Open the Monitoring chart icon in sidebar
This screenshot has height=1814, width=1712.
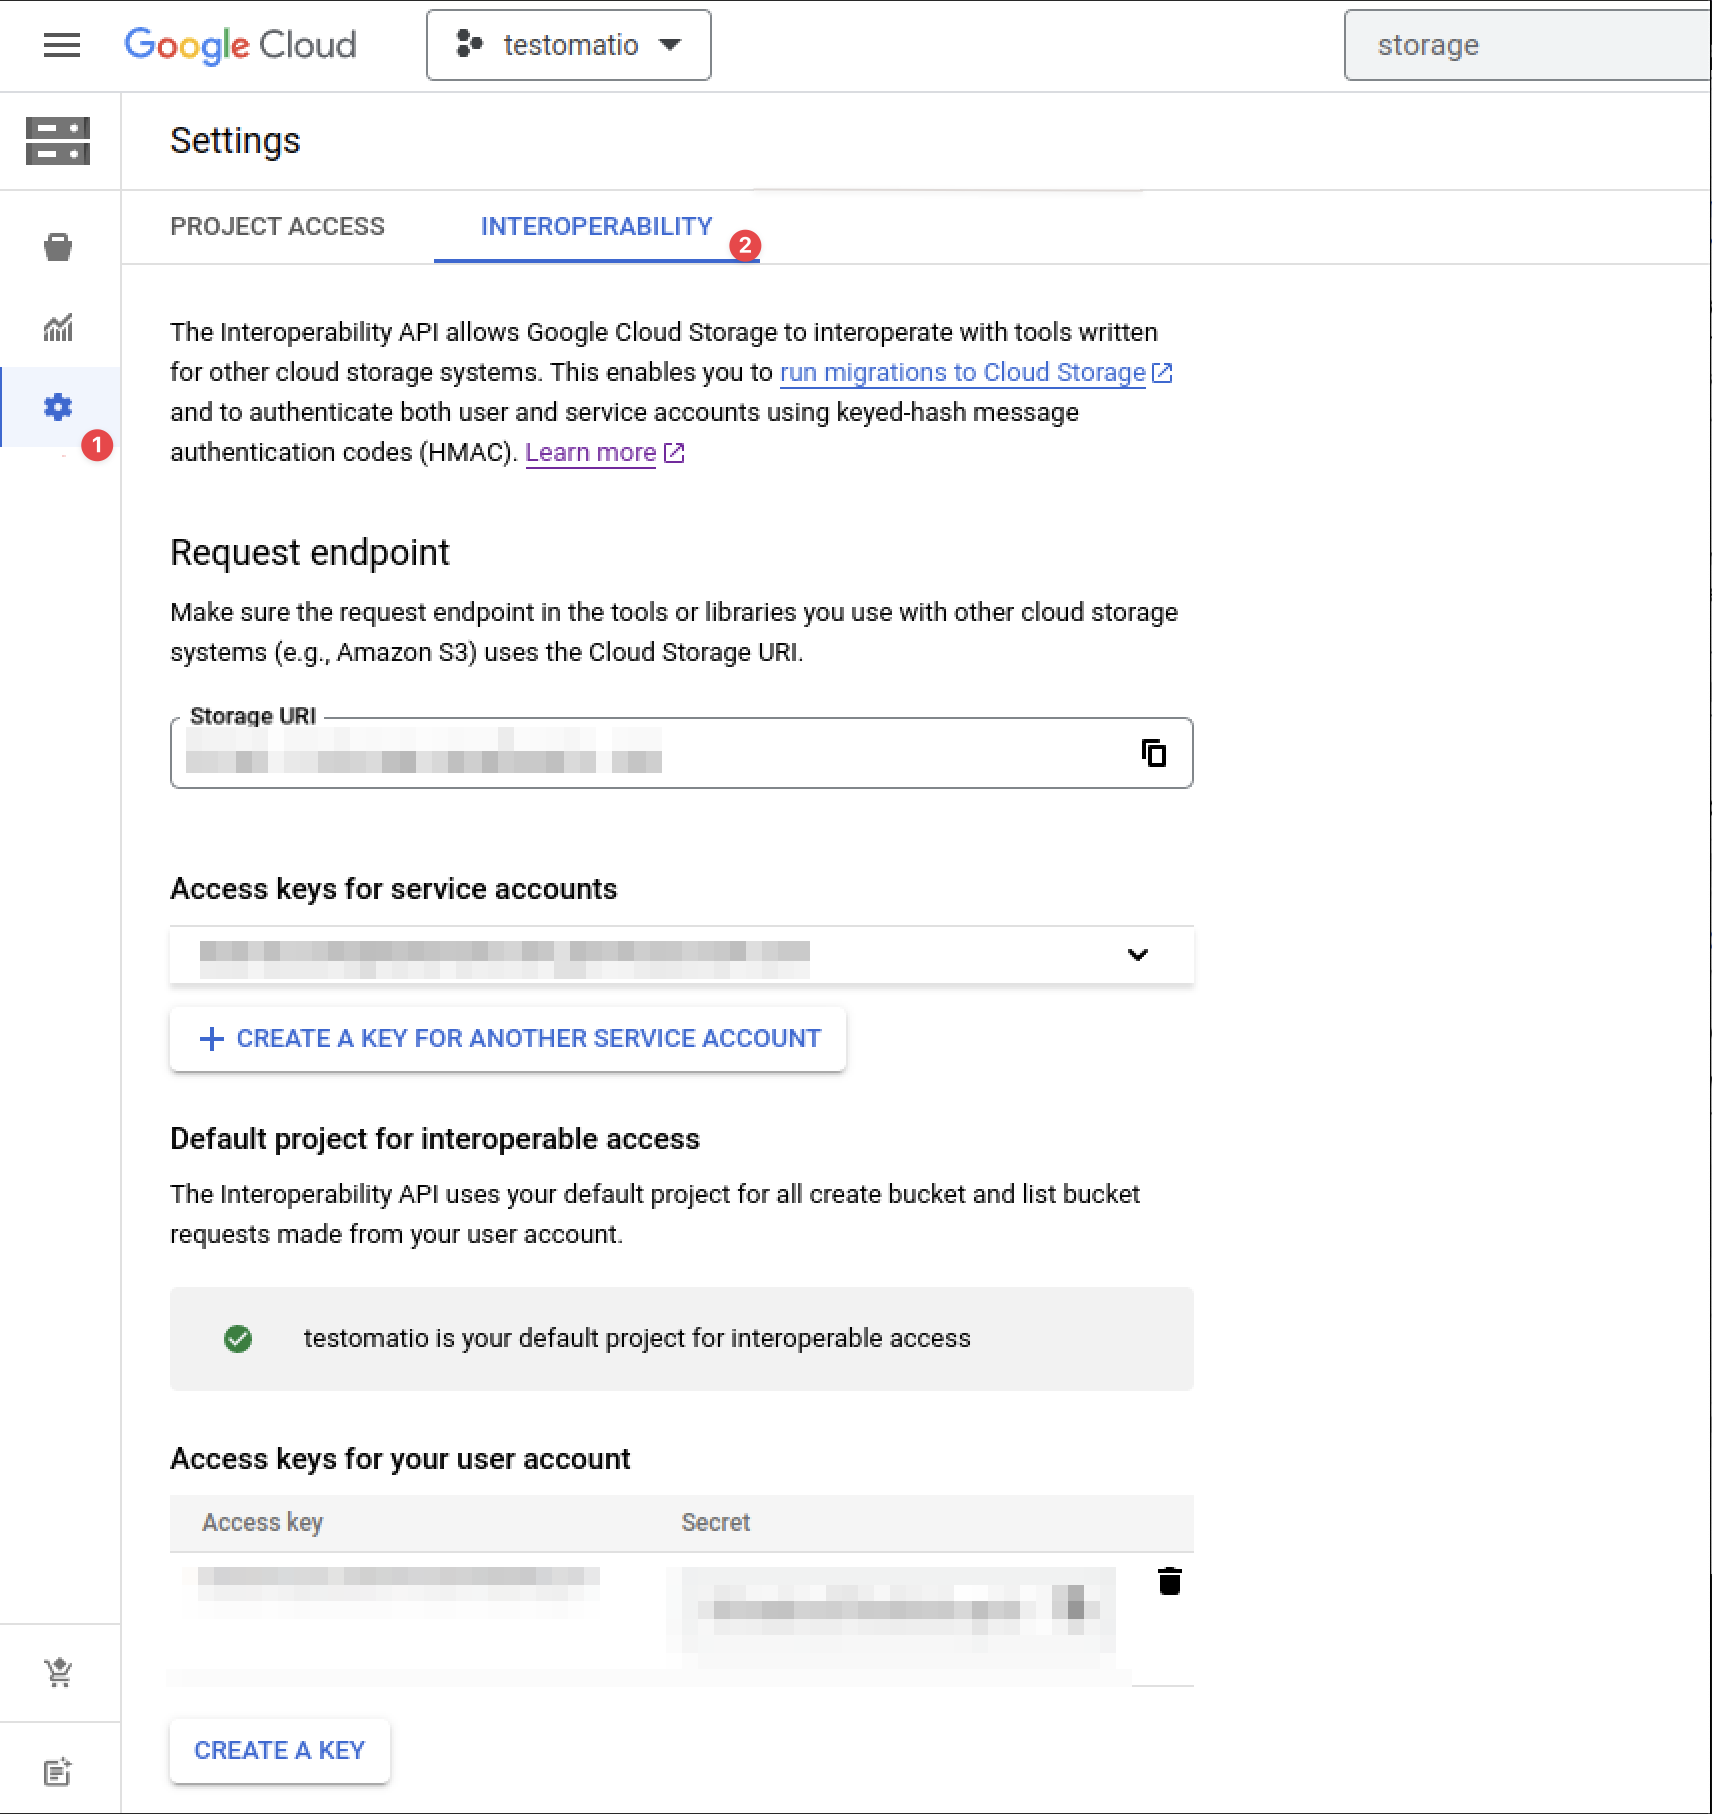57,327
